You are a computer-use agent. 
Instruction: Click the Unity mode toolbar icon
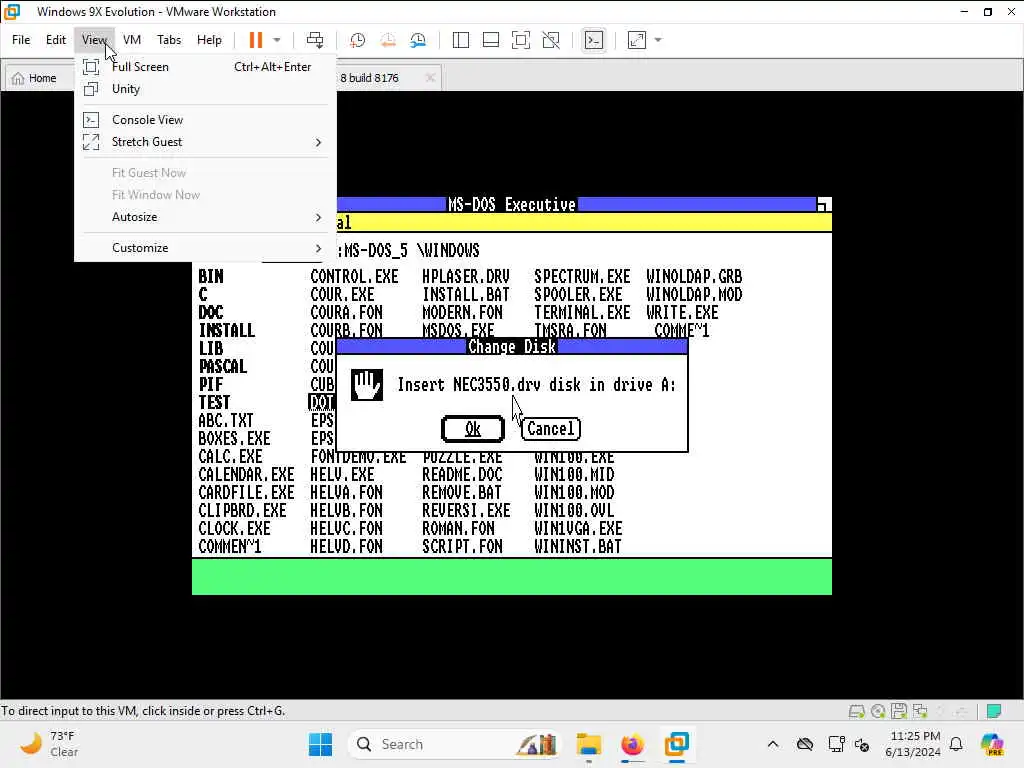click(x=551, y=40)
